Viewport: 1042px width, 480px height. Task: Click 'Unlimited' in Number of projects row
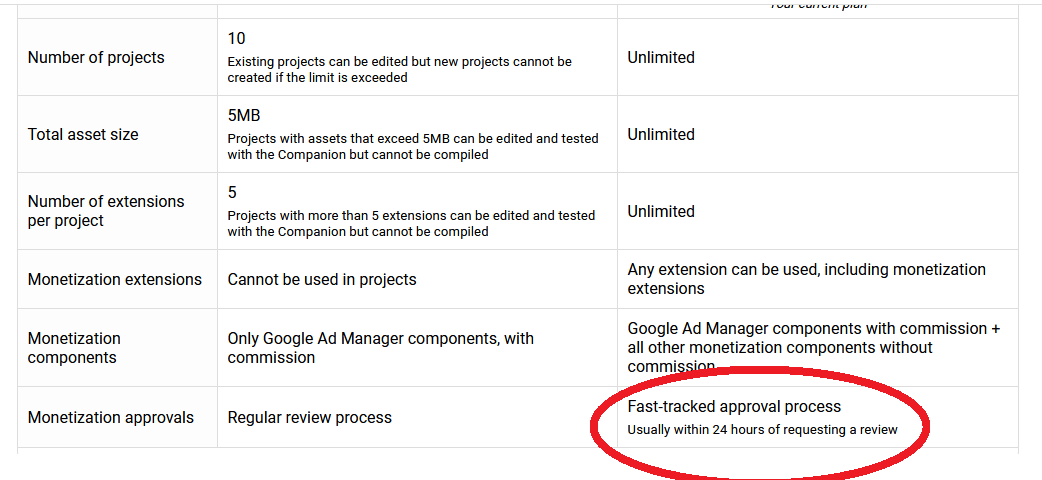click(x=661, y=58)
